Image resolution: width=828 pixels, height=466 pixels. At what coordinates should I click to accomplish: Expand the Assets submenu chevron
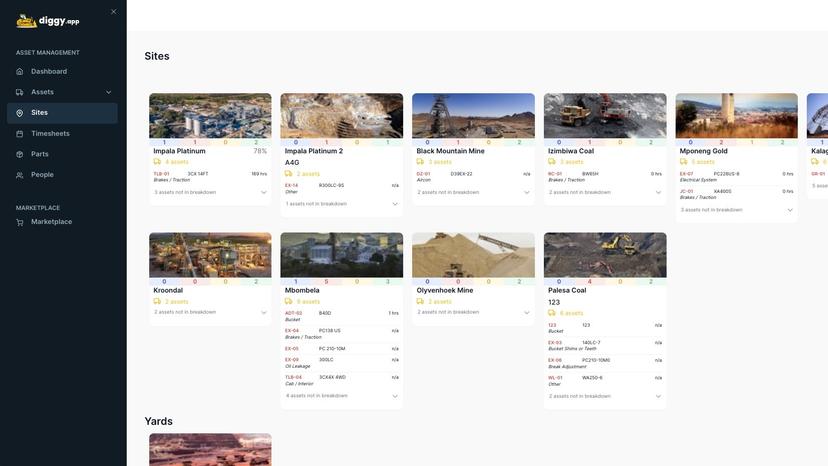pyautogui.click(x=109, y=92)
